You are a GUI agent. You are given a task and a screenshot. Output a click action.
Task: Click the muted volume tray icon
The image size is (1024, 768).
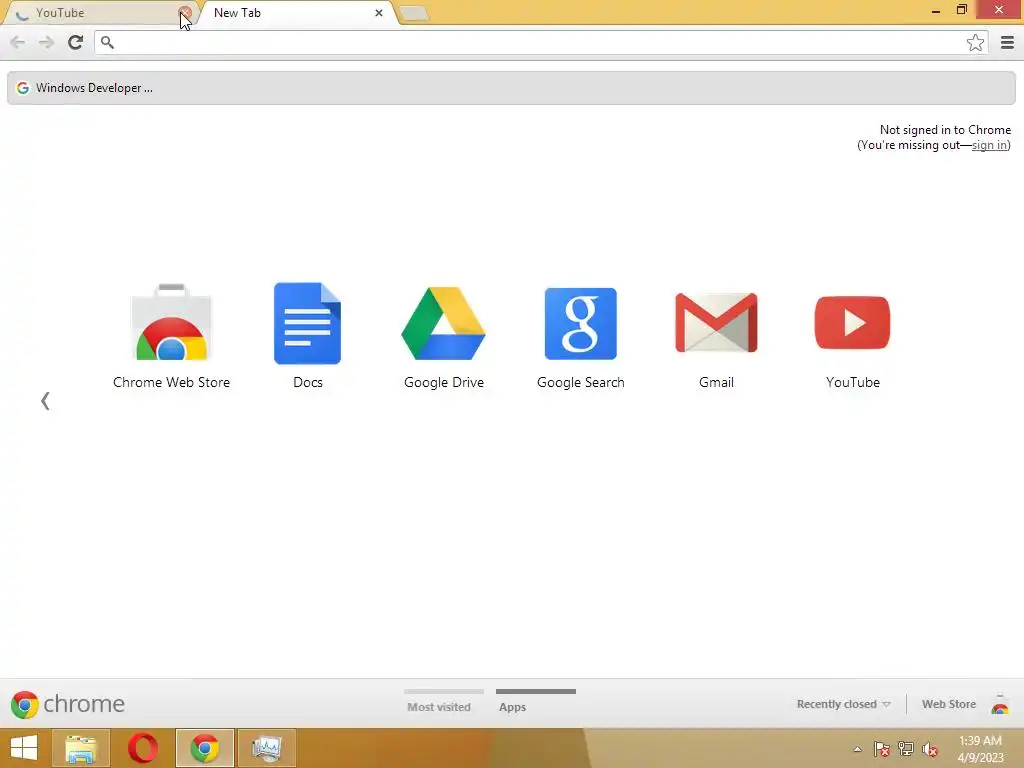930,749
